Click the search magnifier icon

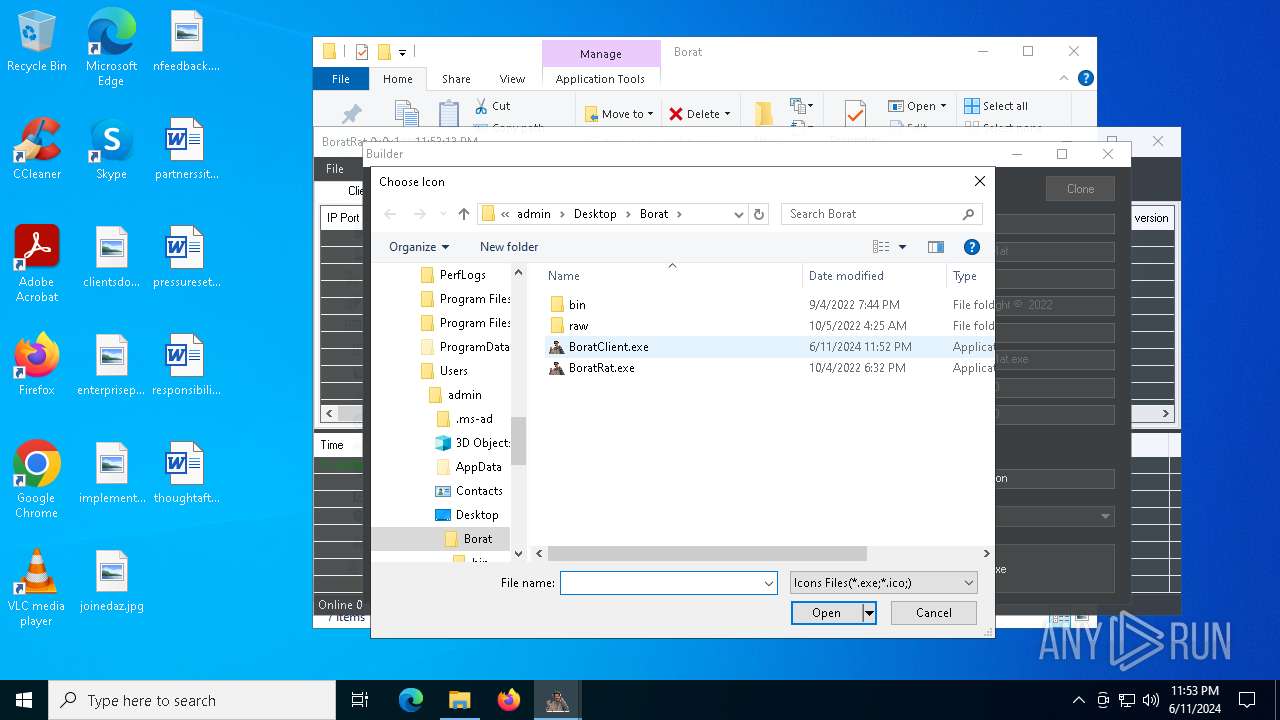pyautogui.click(x=968, y=214)
